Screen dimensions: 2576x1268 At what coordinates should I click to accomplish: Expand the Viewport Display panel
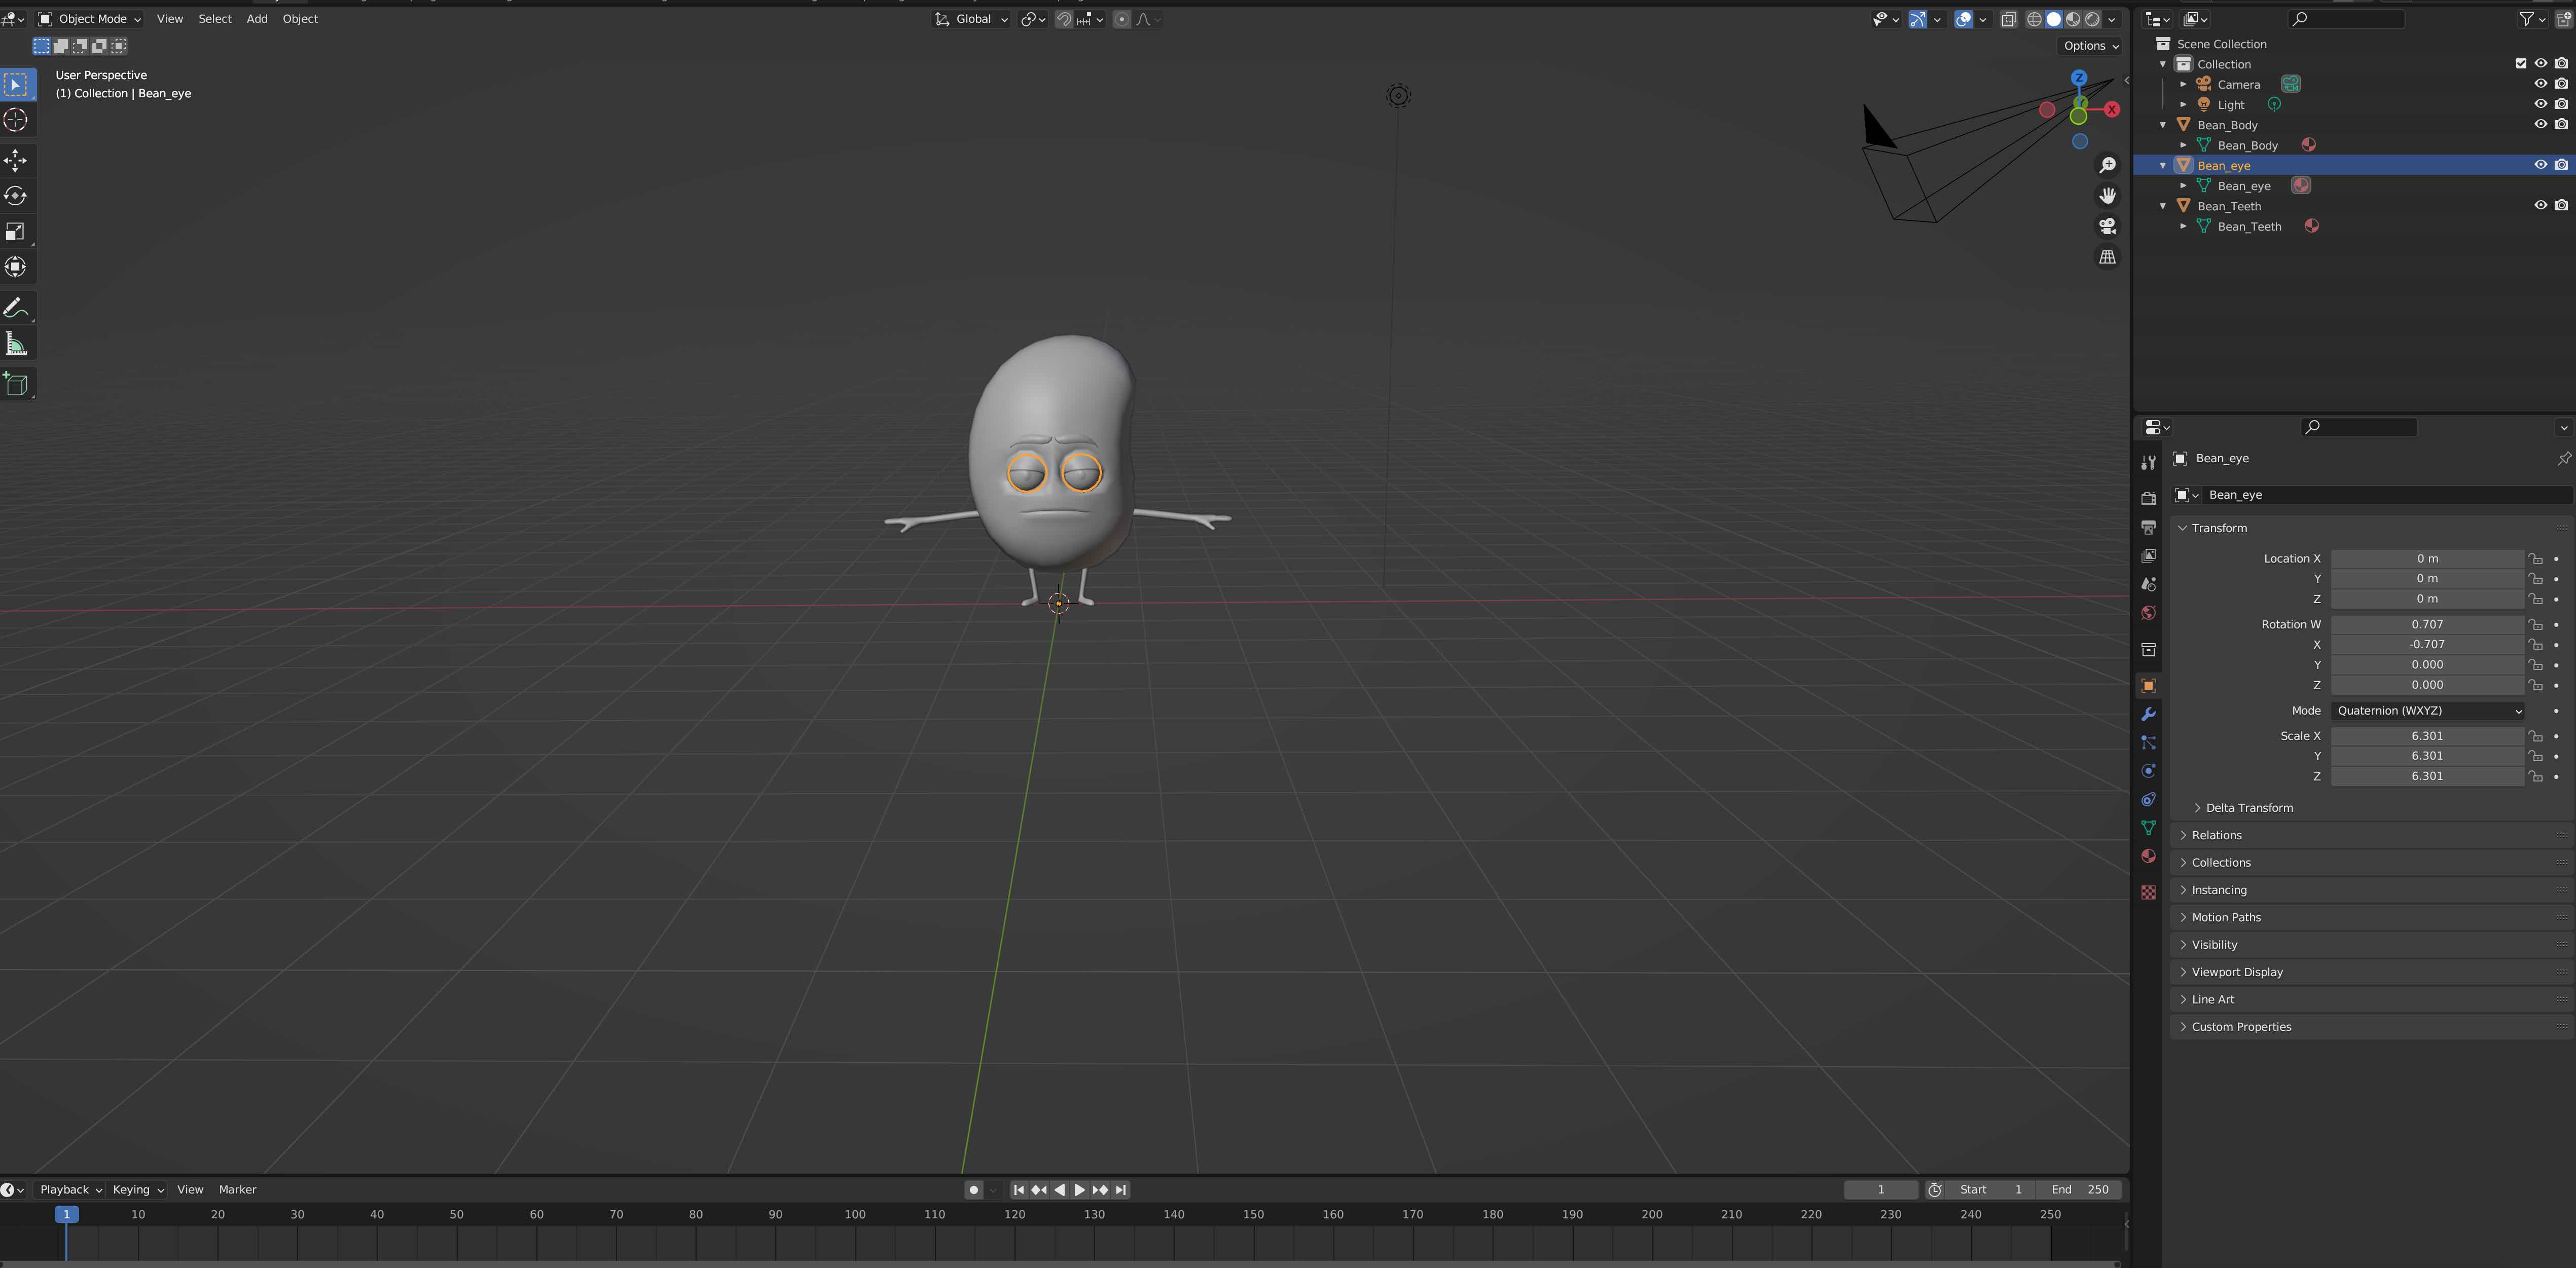(2237, 972)
